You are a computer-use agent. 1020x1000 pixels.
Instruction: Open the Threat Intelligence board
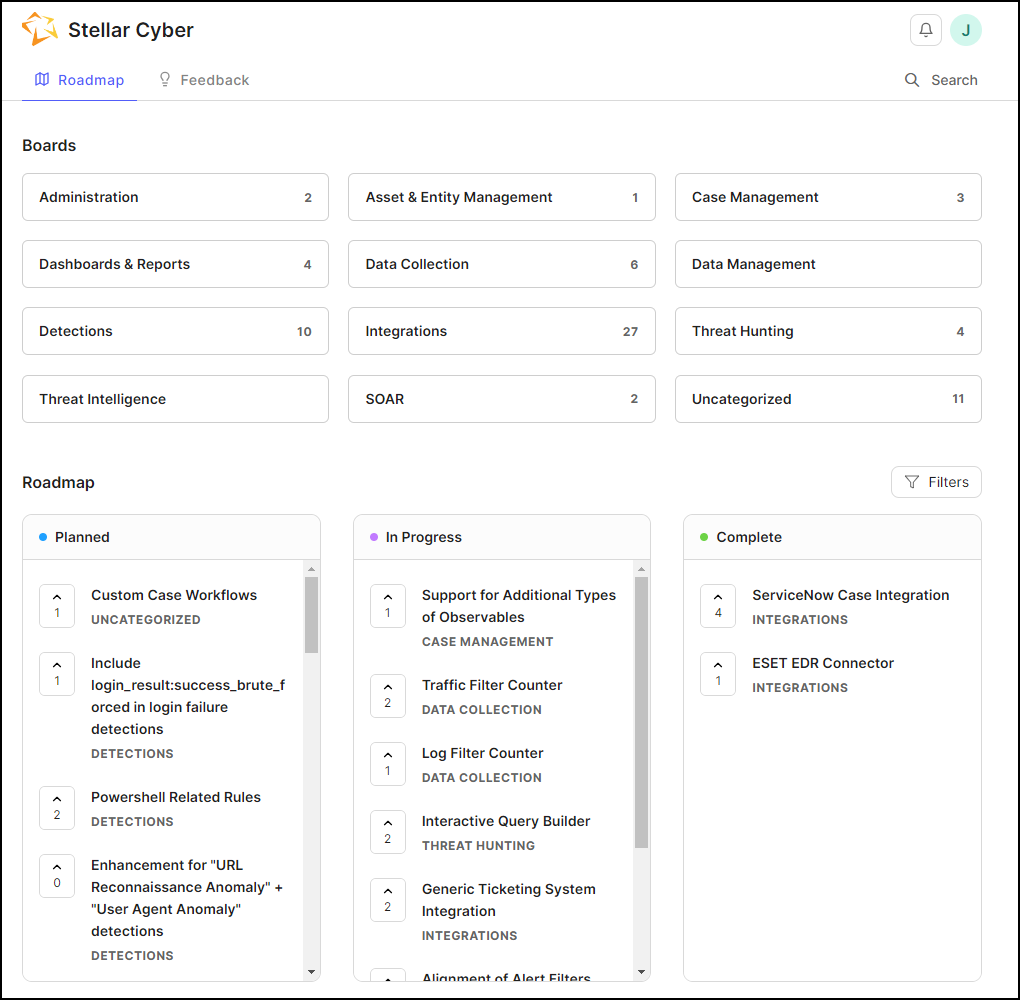pos(176,399)
